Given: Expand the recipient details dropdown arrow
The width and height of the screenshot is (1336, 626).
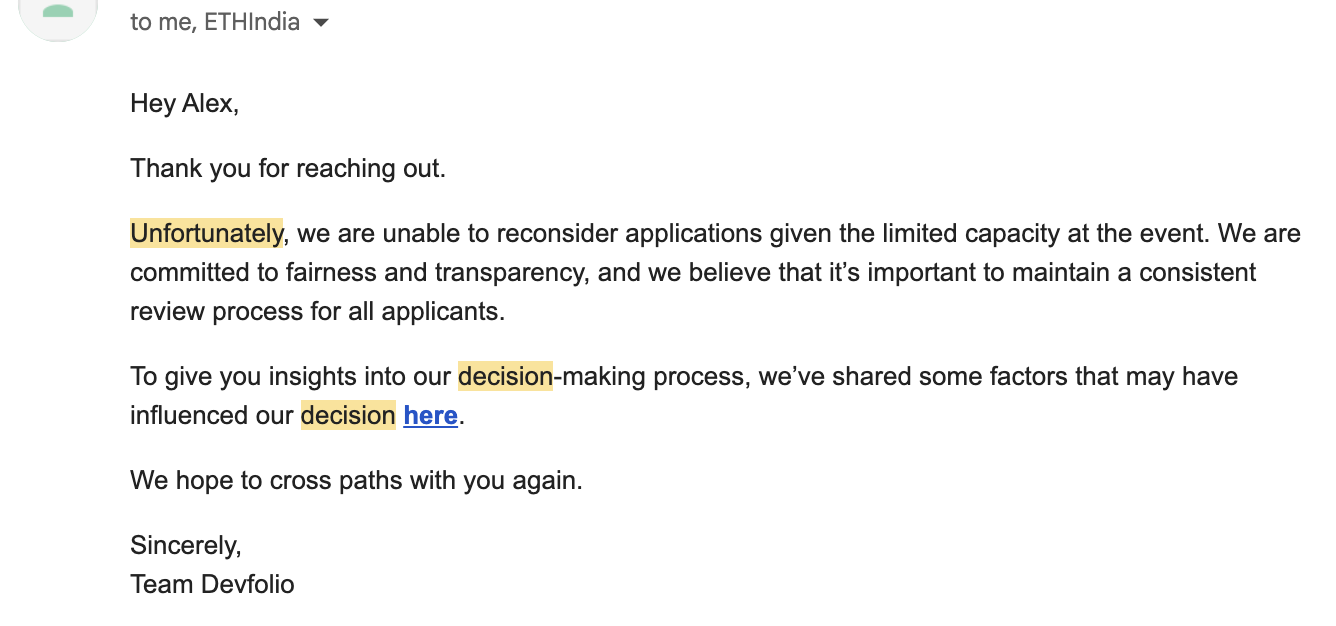Looking at the screenshot, I should pos(321,23).
